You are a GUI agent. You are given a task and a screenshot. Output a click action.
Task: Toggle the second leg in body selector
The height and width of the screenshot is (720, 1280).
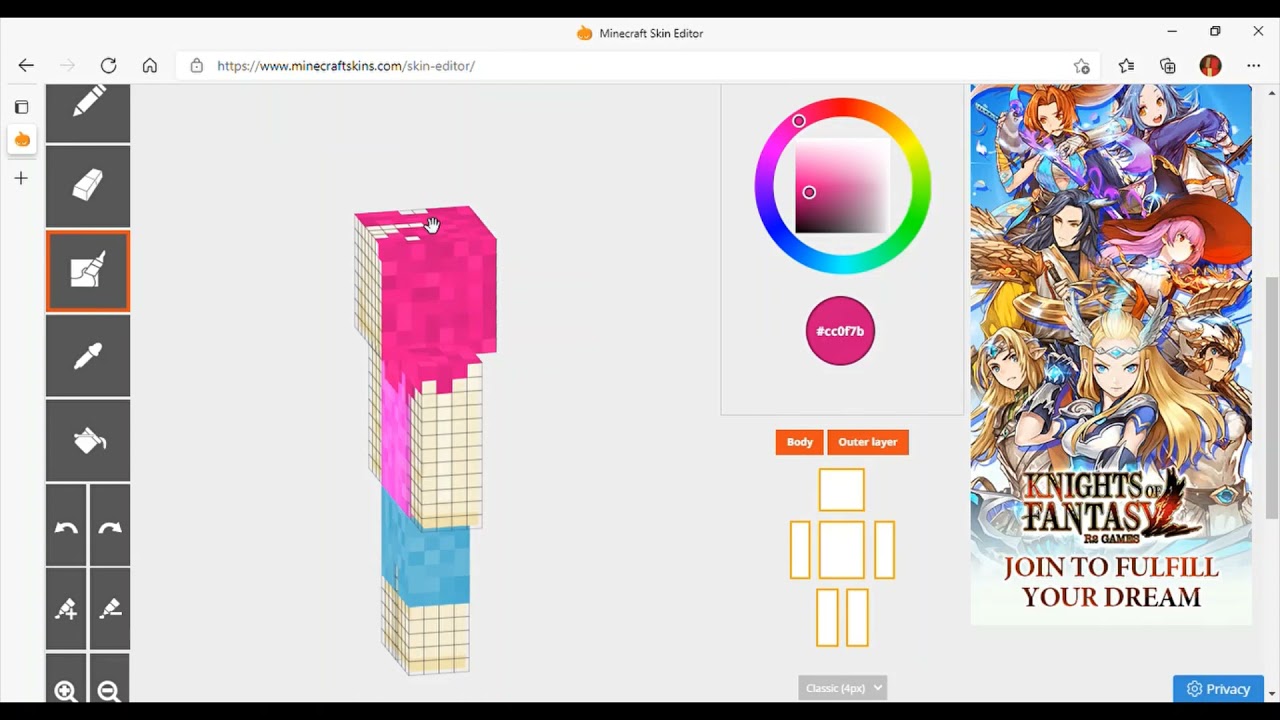click(857, 618)
